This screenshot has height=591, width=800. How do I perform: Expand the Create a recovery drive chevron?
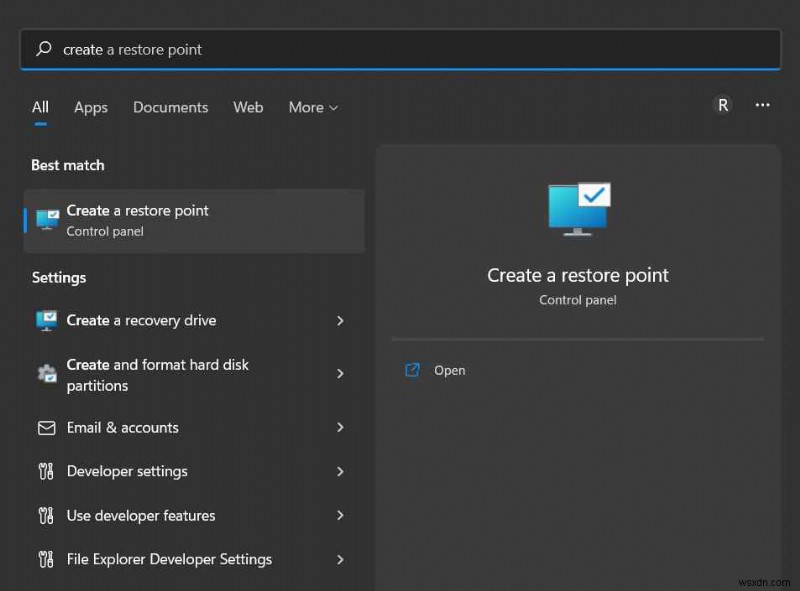341,321
